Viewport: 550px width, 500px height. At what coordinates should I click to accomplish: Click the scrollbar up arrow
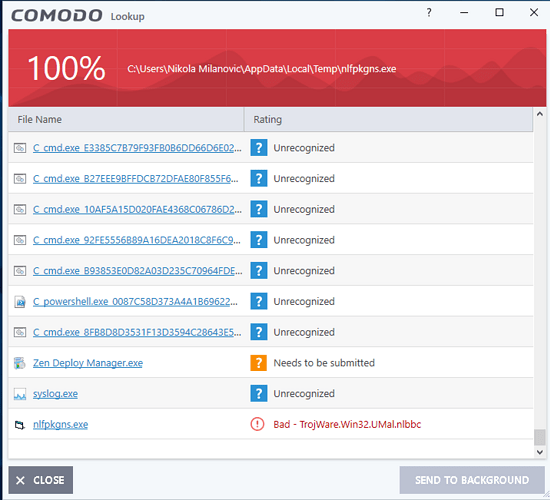[540, 114]
